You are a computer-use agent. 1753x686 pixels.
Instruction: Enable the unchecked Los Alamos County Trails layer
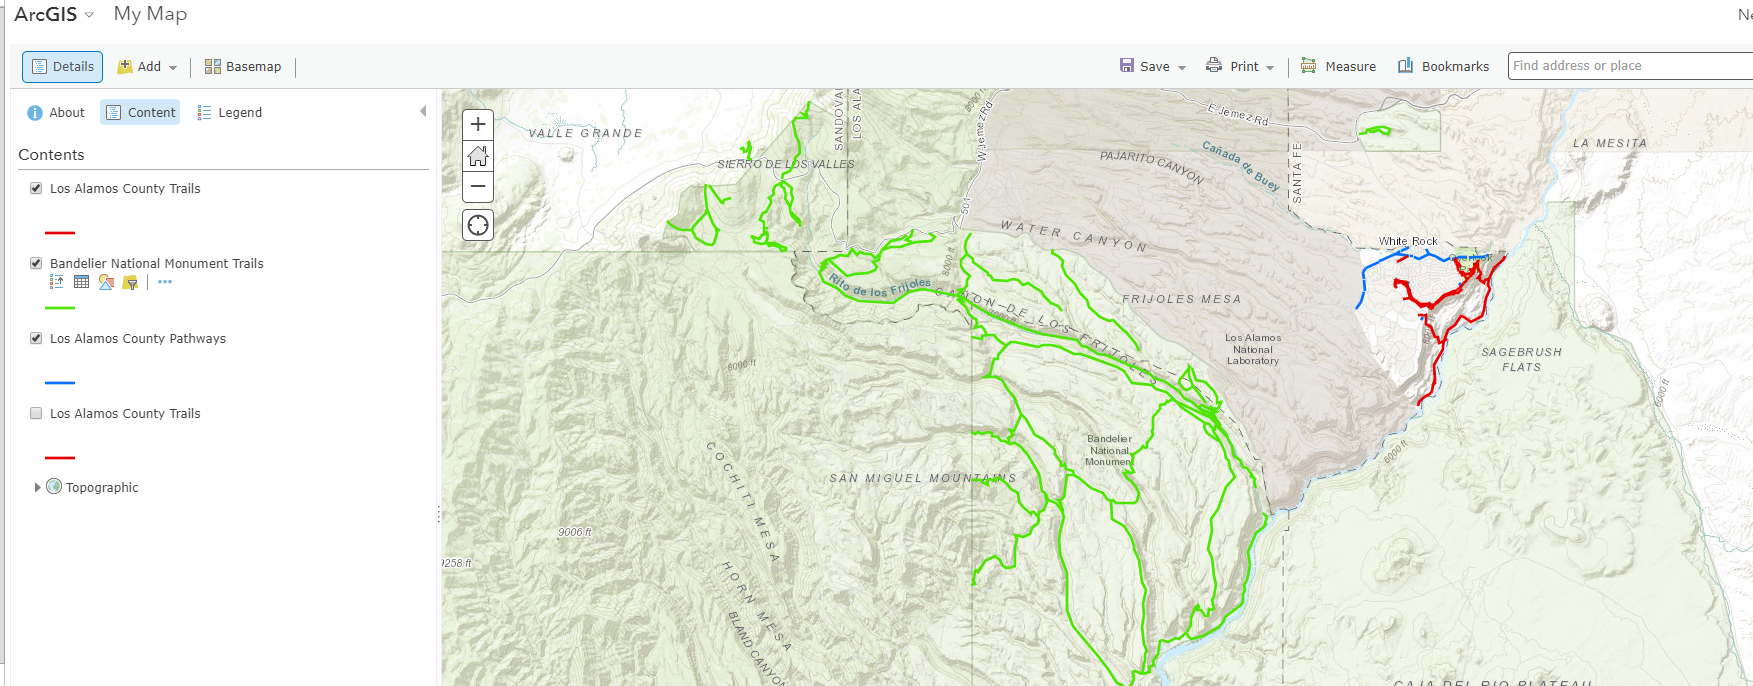point(36,413)
